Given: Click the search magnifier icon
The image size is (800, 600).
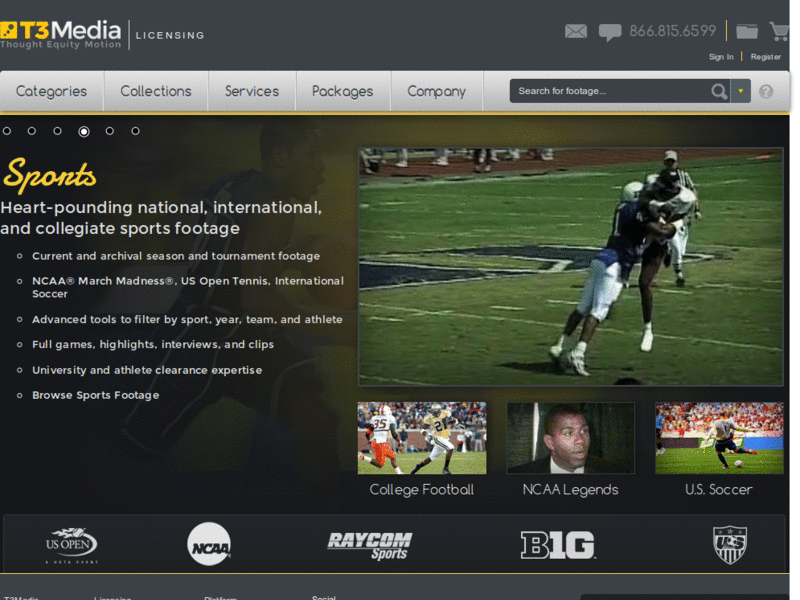Looking at the screenshot, I should click(719, 91).
